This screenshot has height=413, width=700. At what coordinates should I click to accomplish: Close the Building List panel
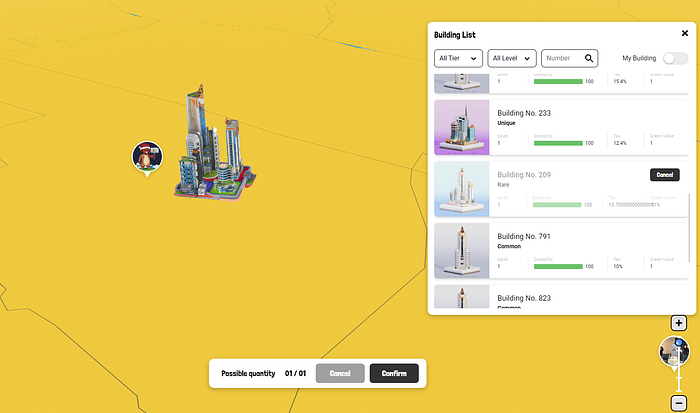click(685, 33)
